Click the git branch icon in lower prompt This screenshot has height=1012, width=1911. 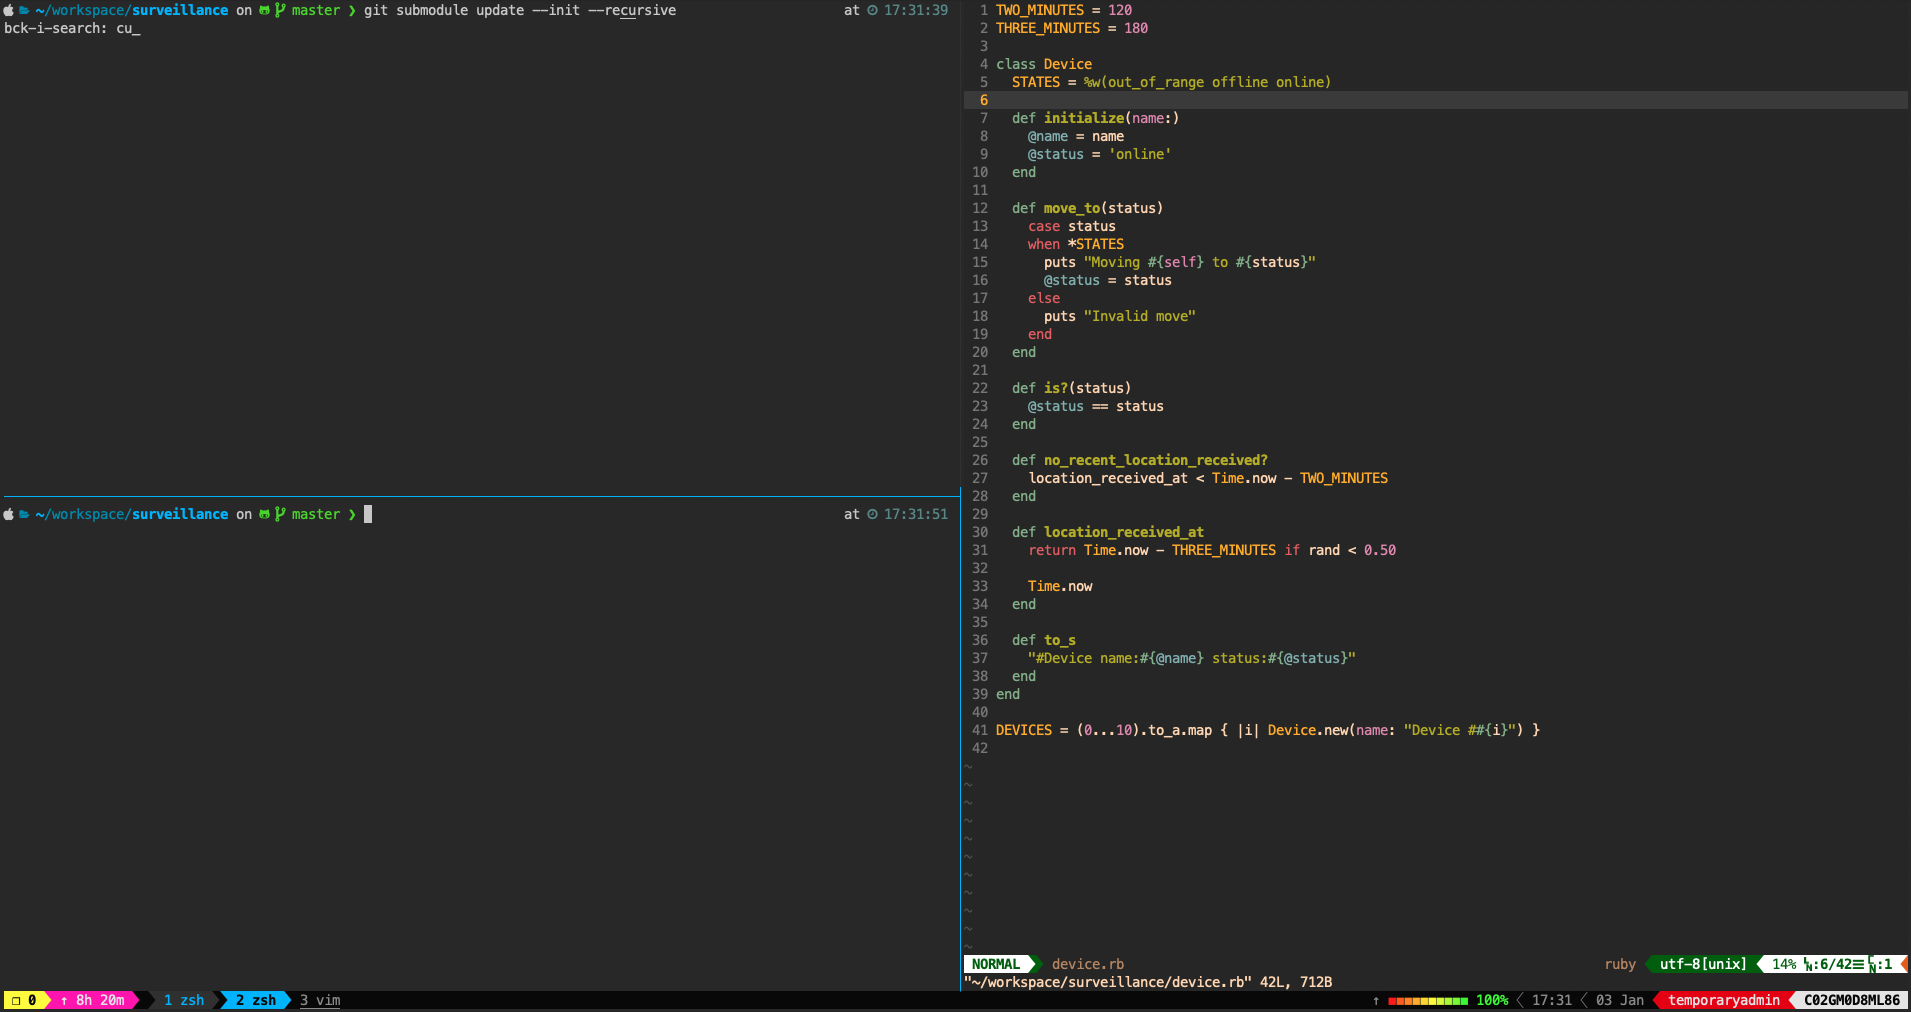(280, 514)
